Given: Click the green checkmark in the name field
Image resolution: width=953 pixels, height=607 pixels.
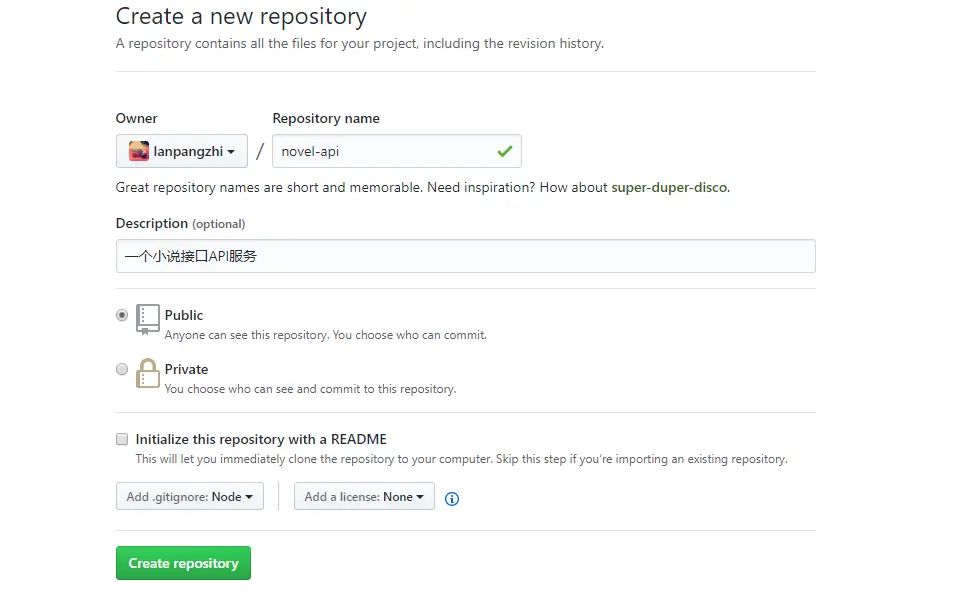Looking at the screenshot, I should coord(504,151).
